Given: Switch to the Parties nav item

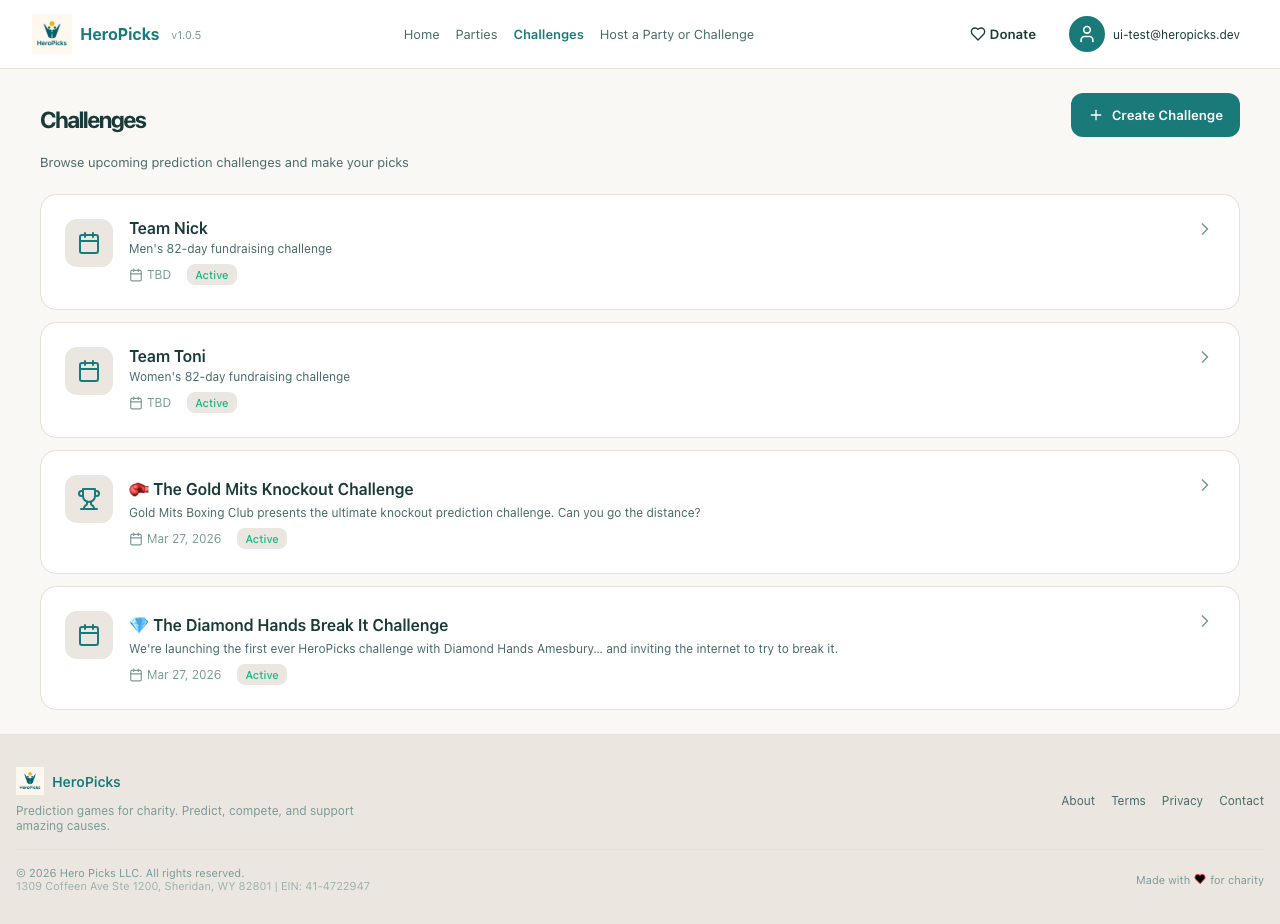Looking at the screenshot, I should (476, 34).
